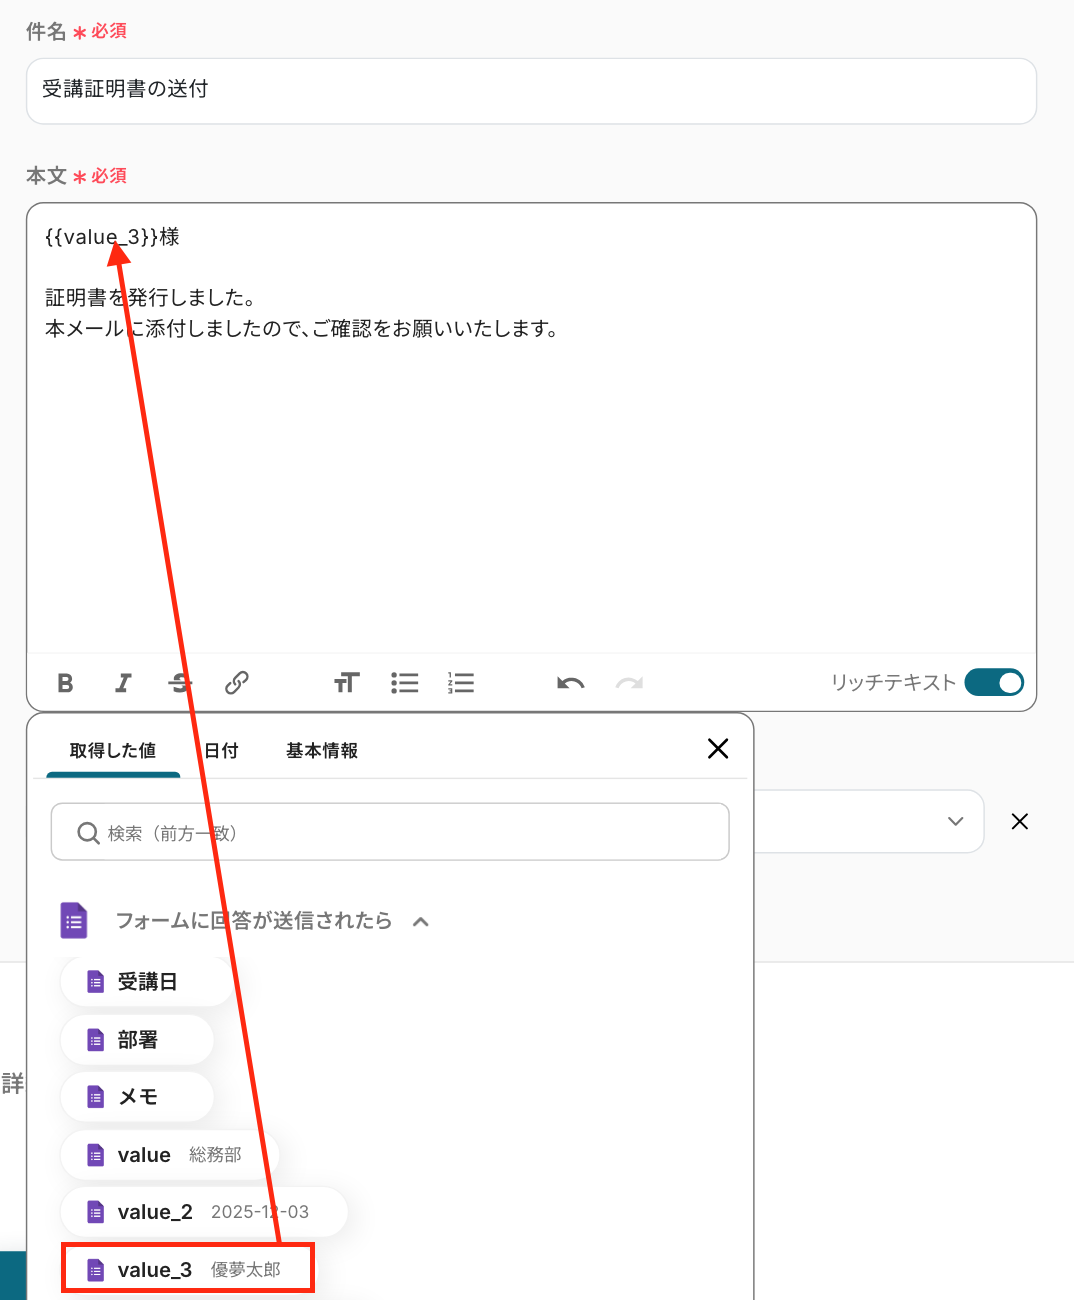Click the 検索 search field
Image resolution: width=1074 pixels, height=1300 pixels.
390,832
